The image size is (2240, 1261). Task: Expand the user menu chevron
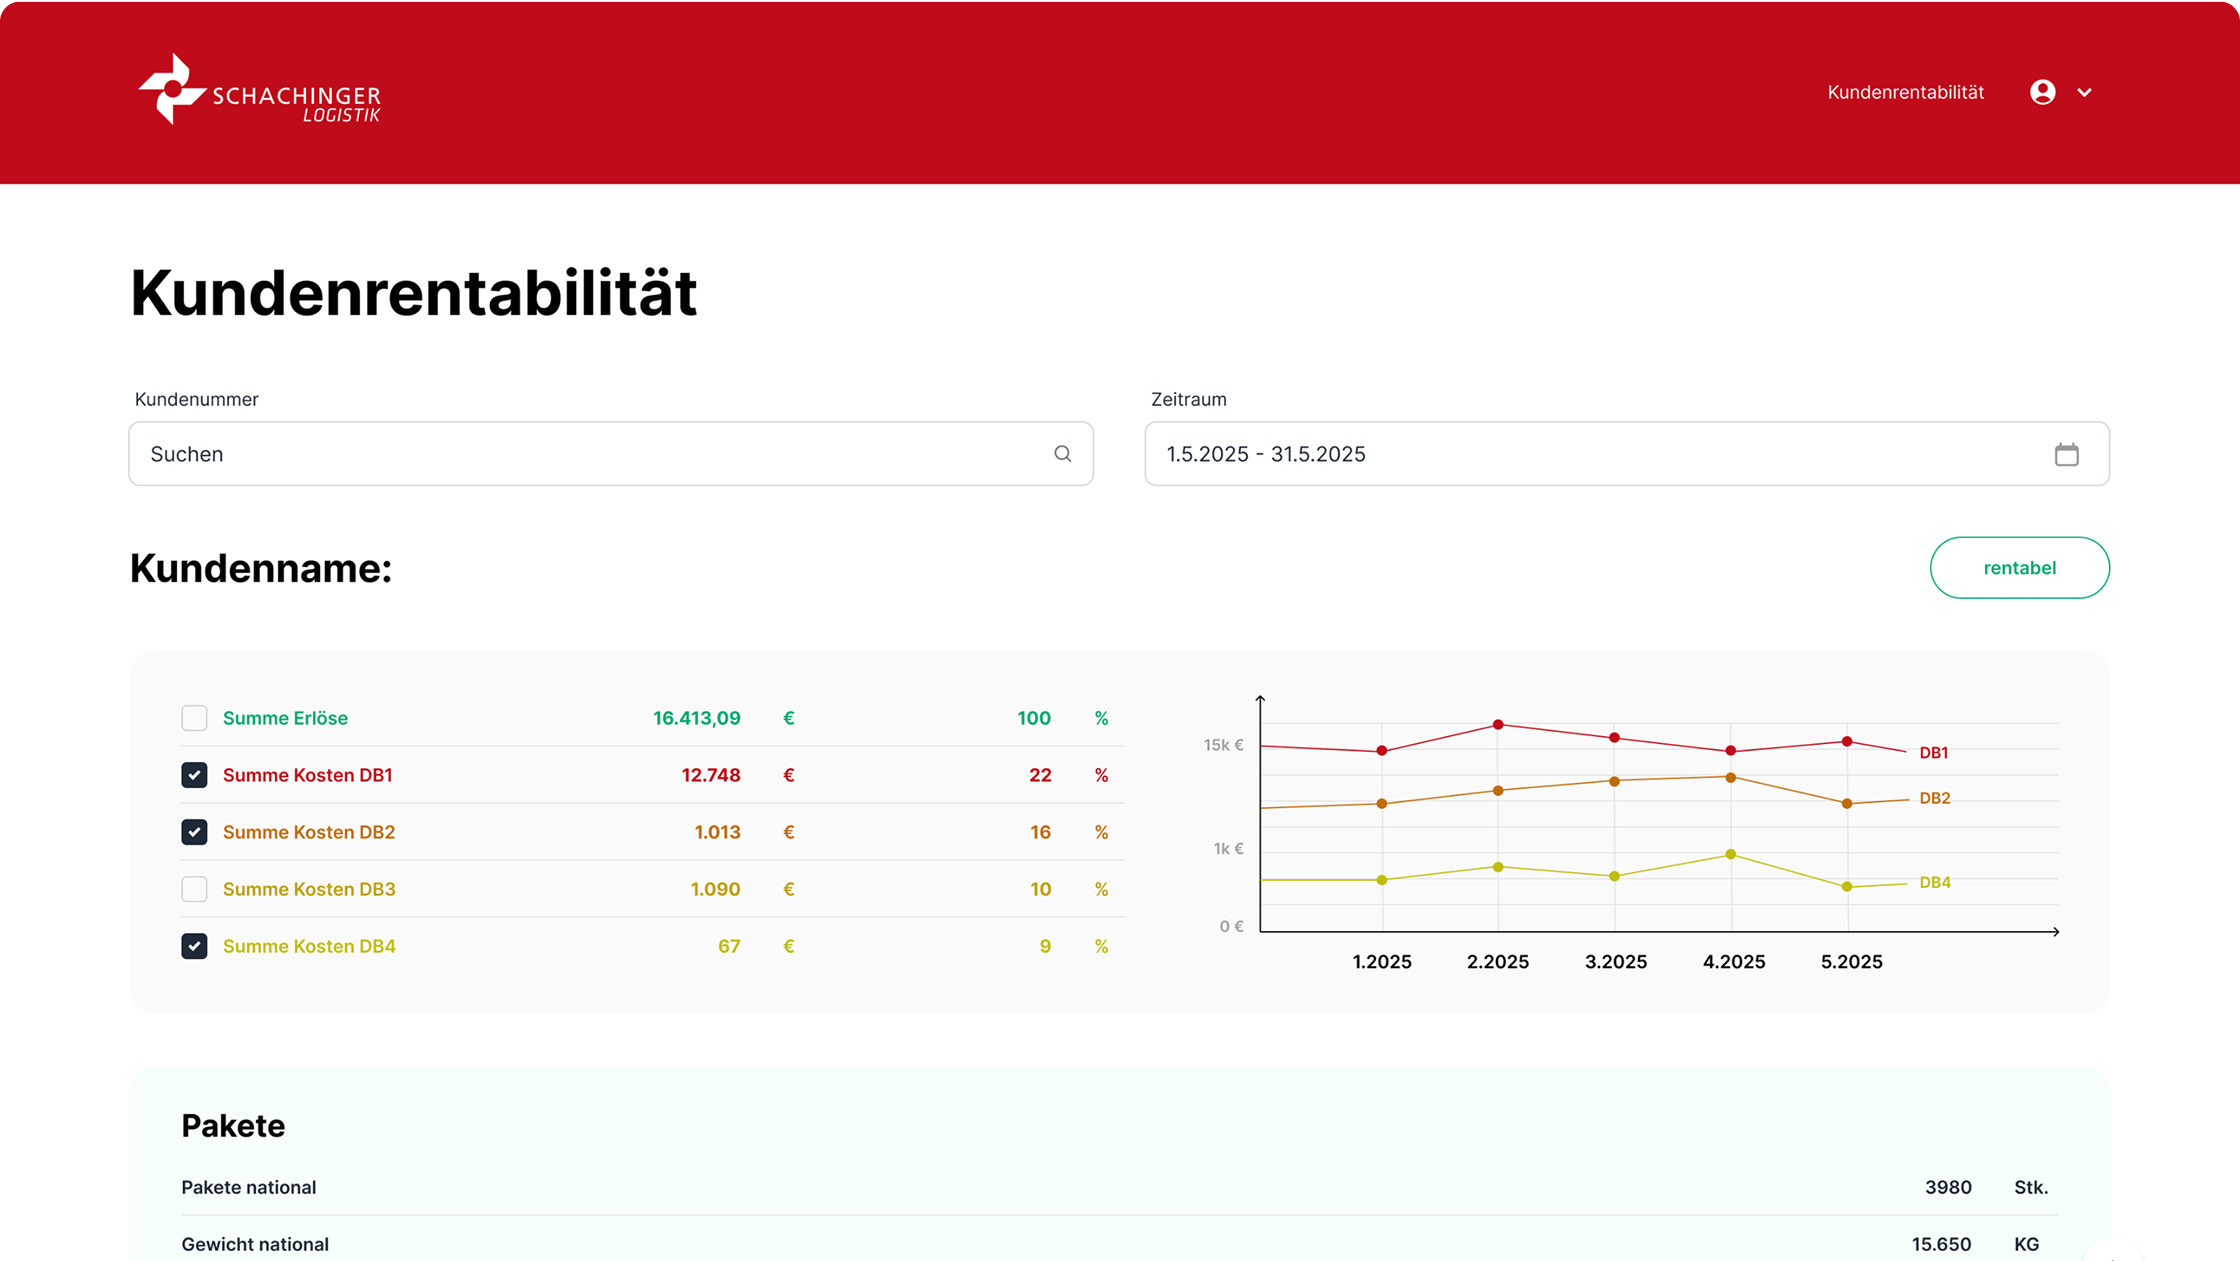click(2084, 92)
